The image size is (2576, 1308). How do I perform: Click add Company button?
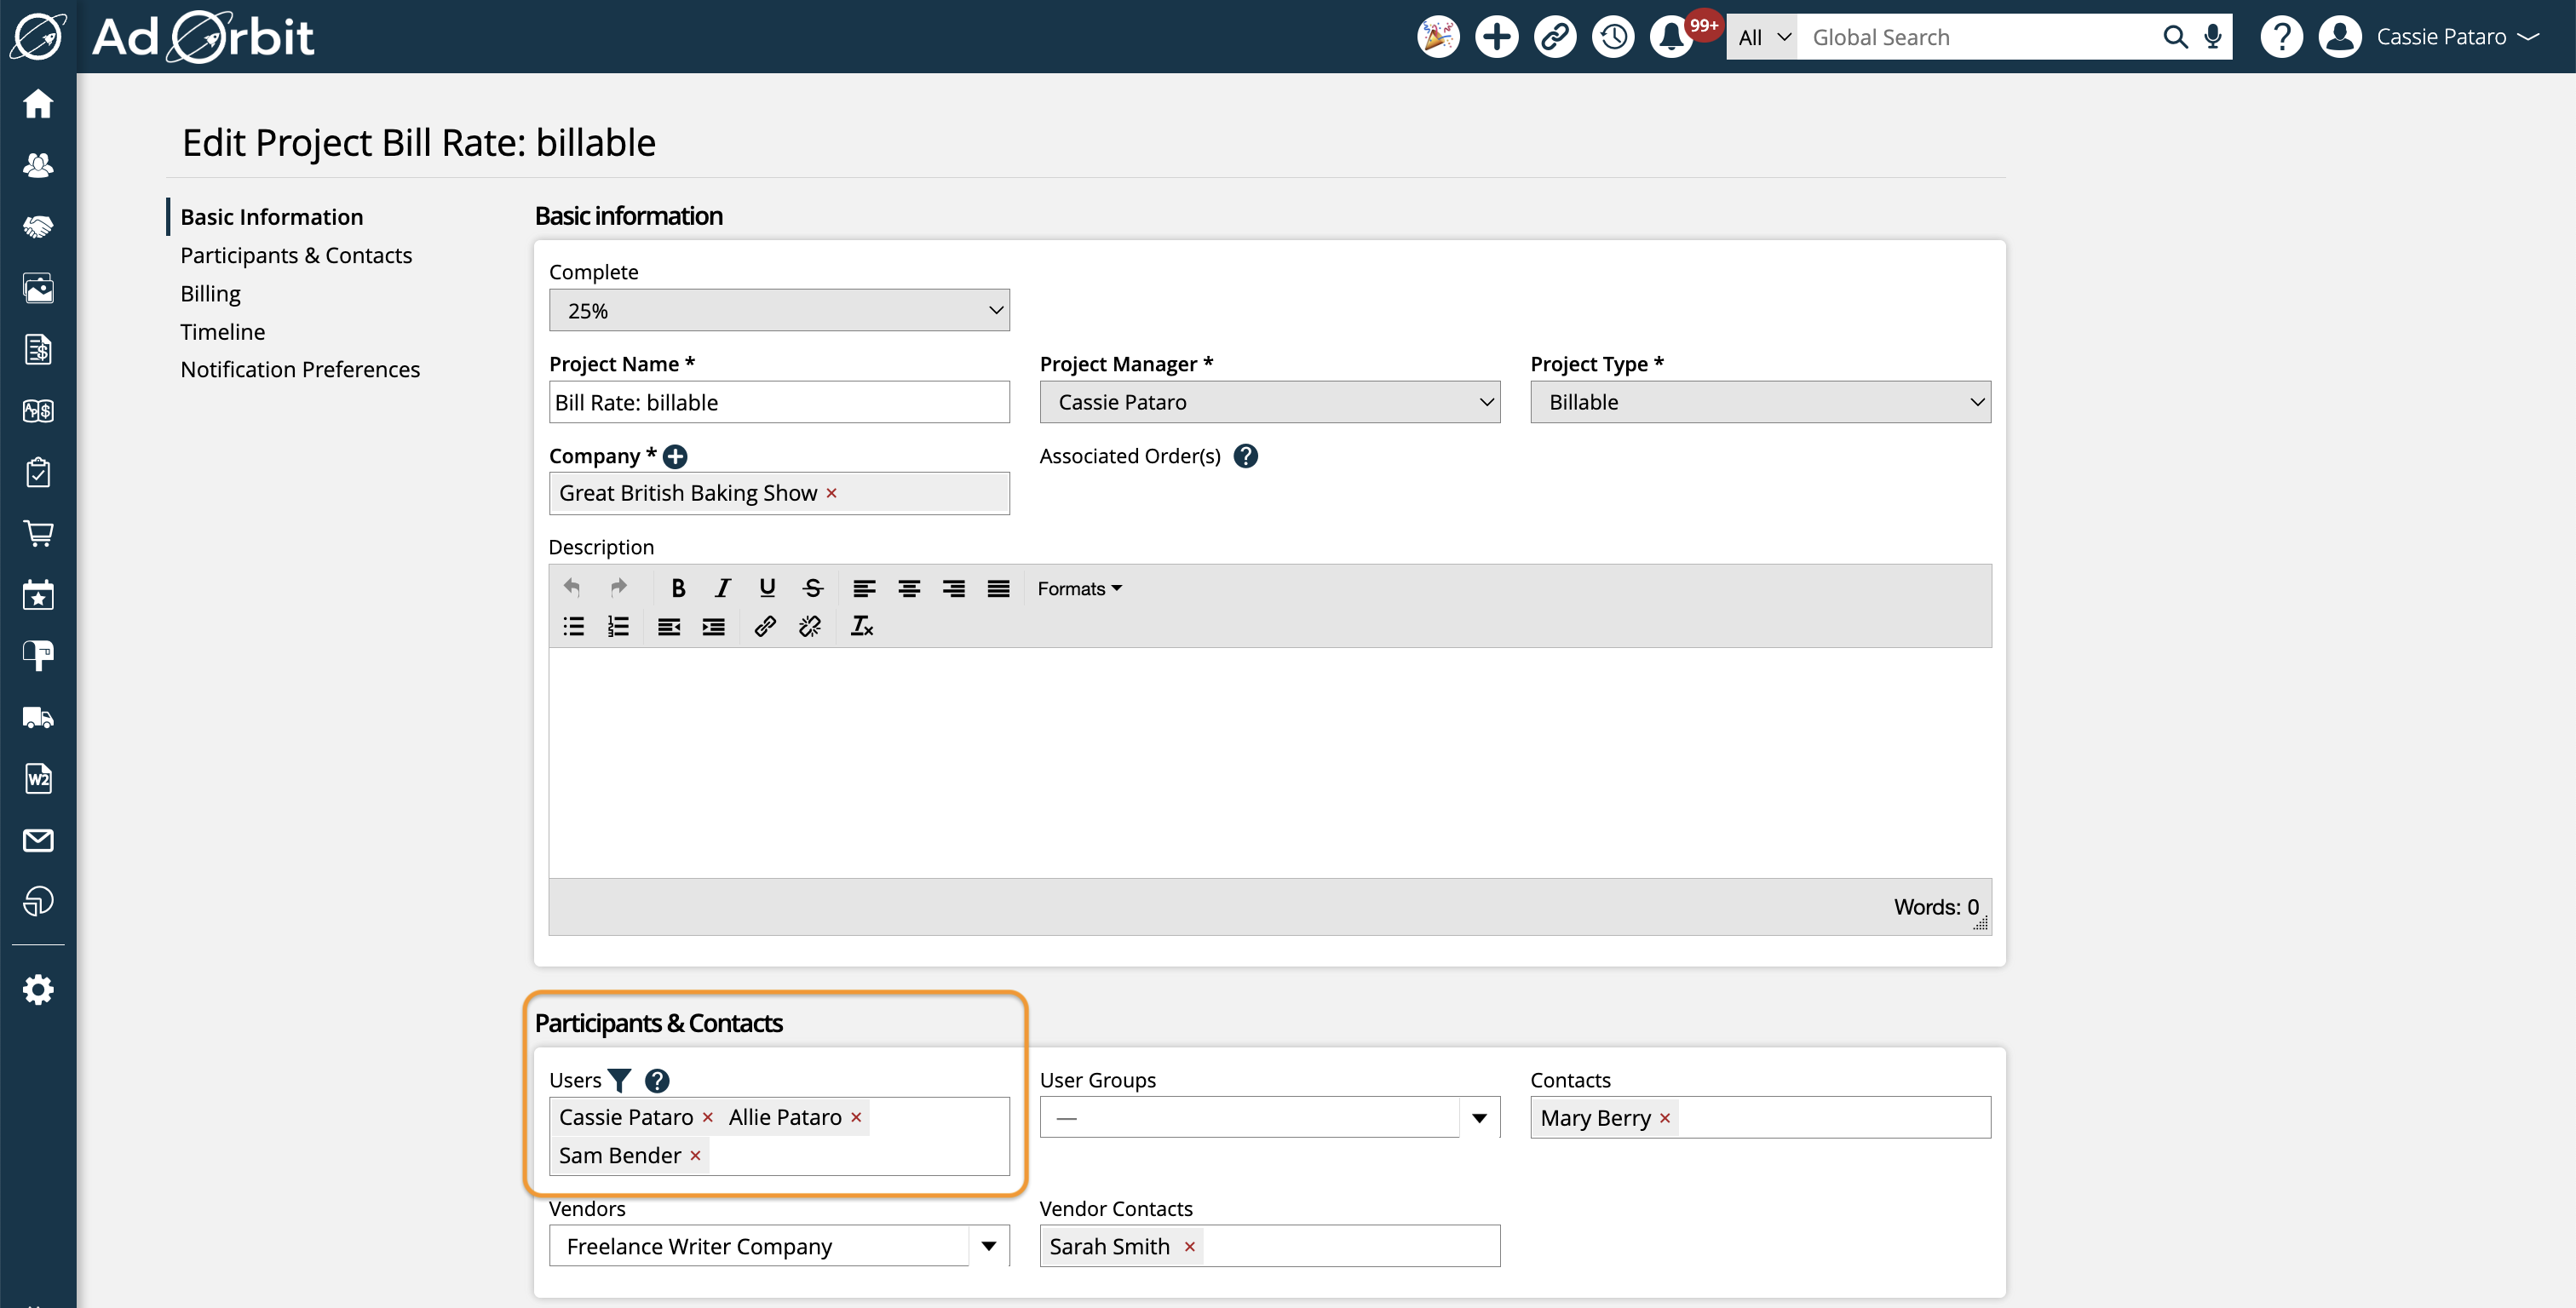[x=674, y=454]
